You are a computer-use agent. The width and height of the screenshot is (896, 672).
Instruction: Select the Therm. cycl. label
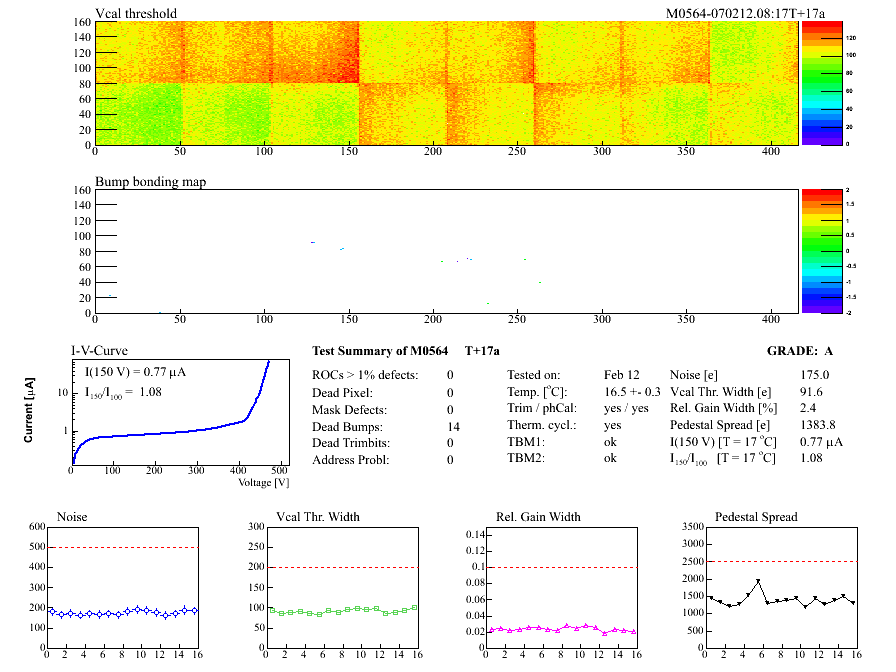[x=540, y=426]
